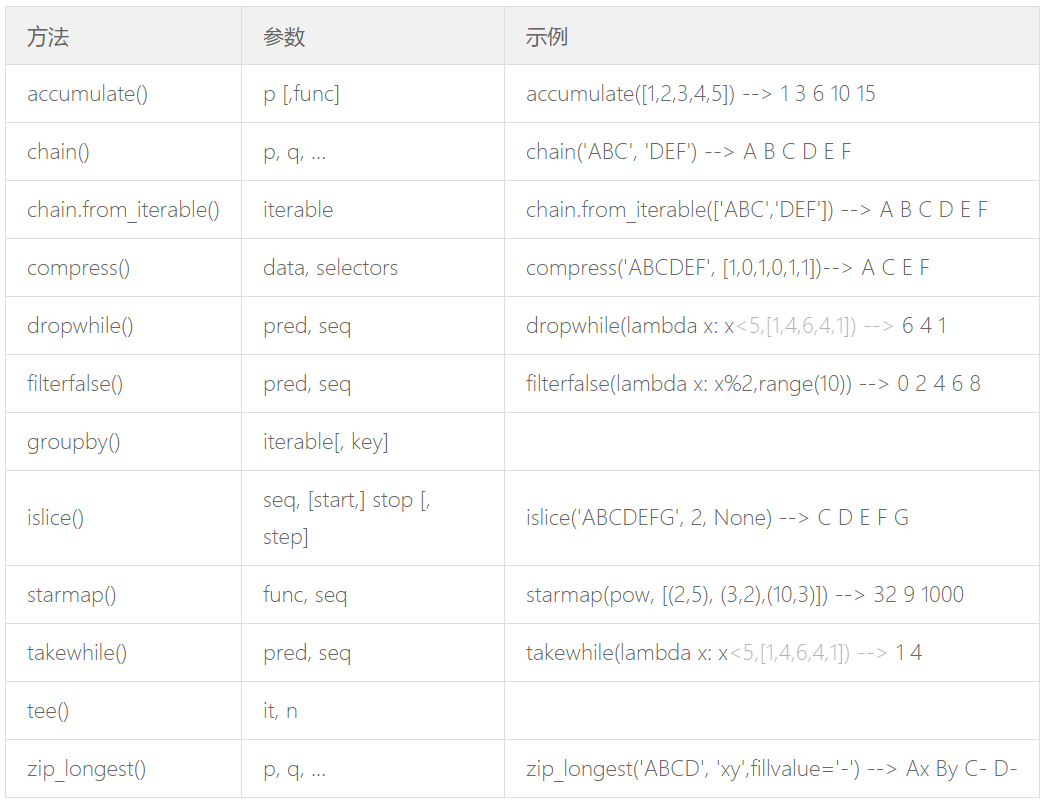Click the 示例 column header

(547, 37)
